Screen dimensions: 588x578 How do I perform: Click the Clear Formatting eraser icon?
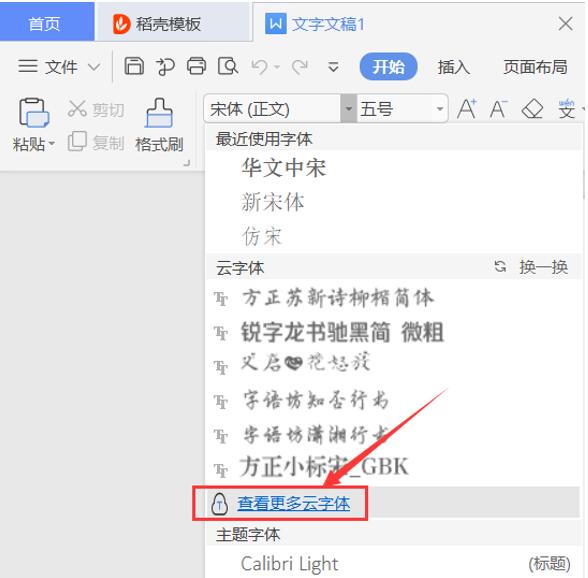pyautogui.click(x=532, y=109)
